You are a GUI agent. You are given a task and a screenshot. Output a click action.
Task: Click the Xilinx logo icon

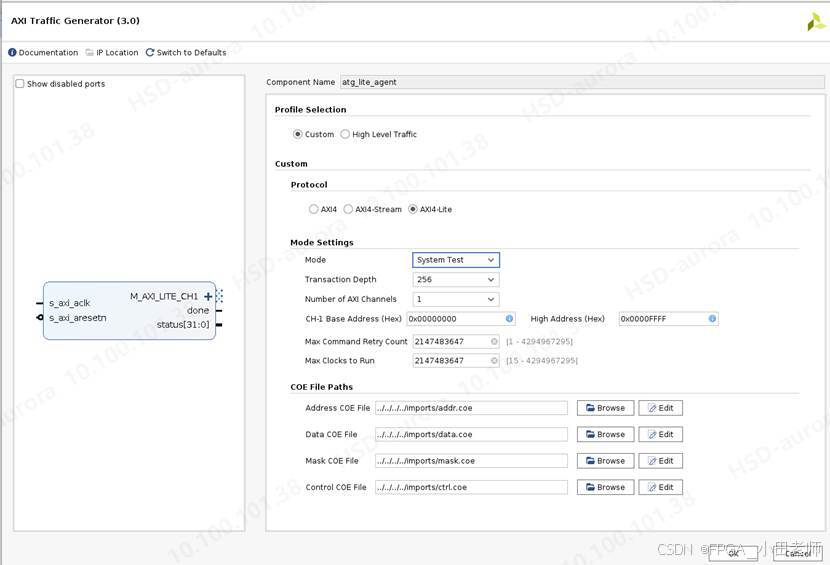[815, 22]
